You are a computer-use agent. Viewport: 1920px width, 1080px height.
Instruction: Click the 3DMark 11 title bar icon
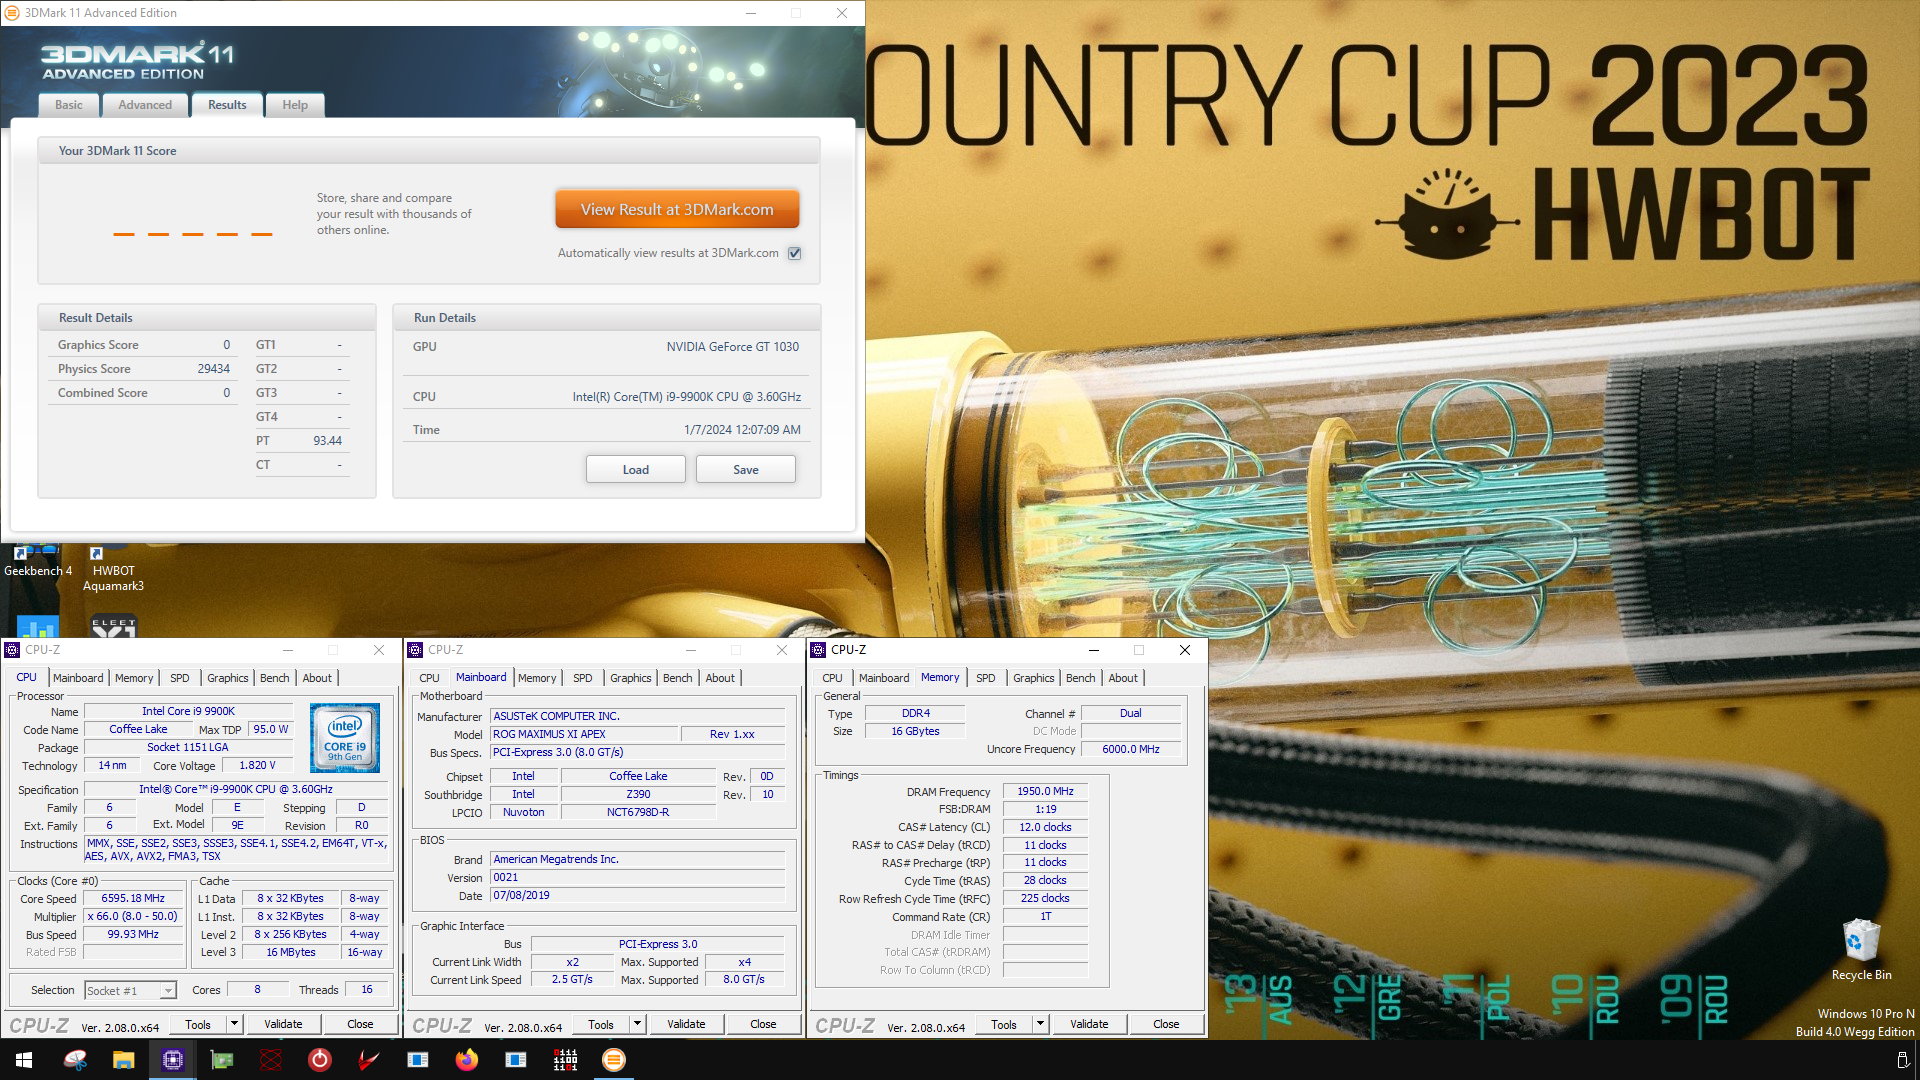coord(12,13)
